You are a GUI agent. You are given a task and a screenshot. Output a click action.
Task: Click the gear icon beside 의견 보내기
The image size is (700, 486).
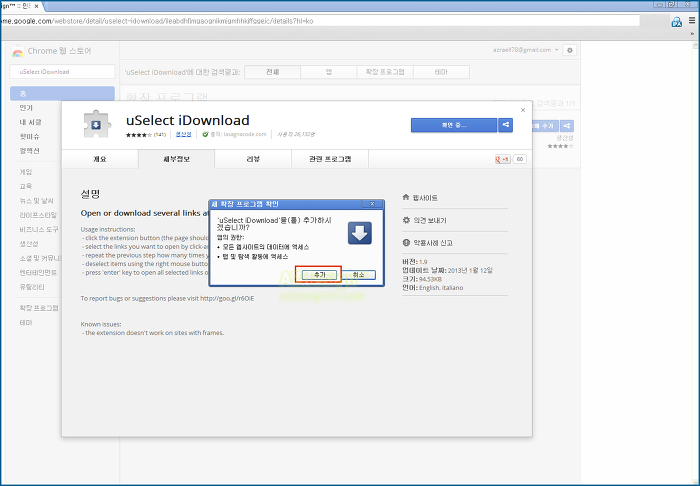point(406,220)
